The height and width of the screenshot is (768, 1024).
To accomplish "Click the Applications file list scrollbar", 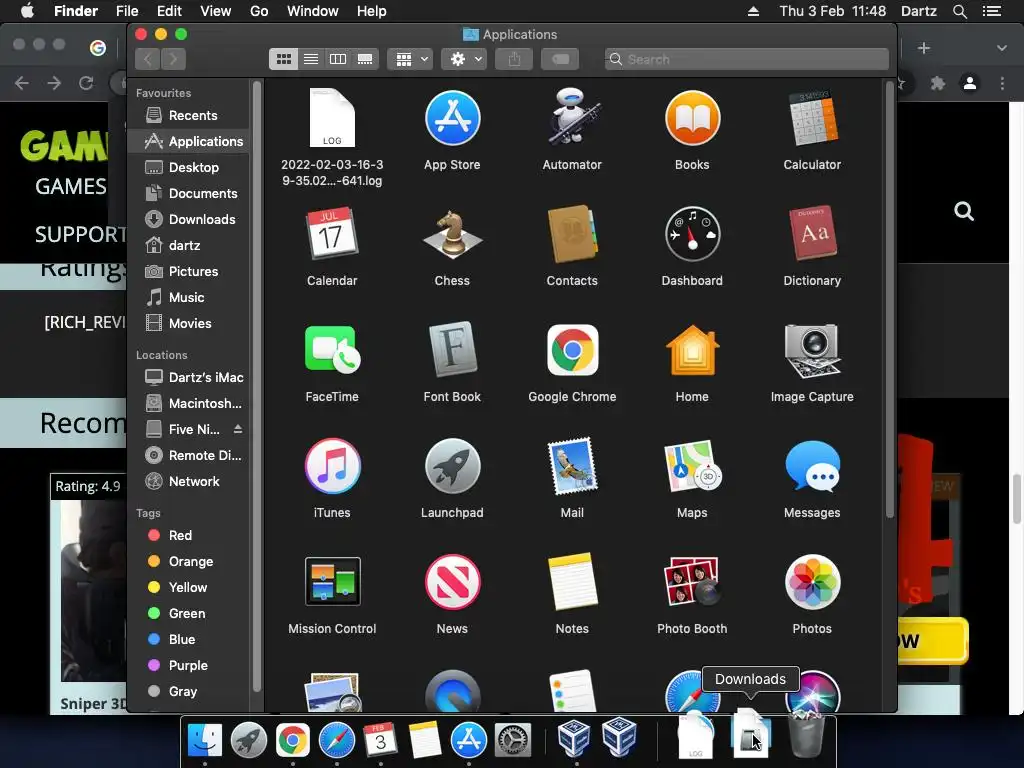I will (x=889, y=299).
